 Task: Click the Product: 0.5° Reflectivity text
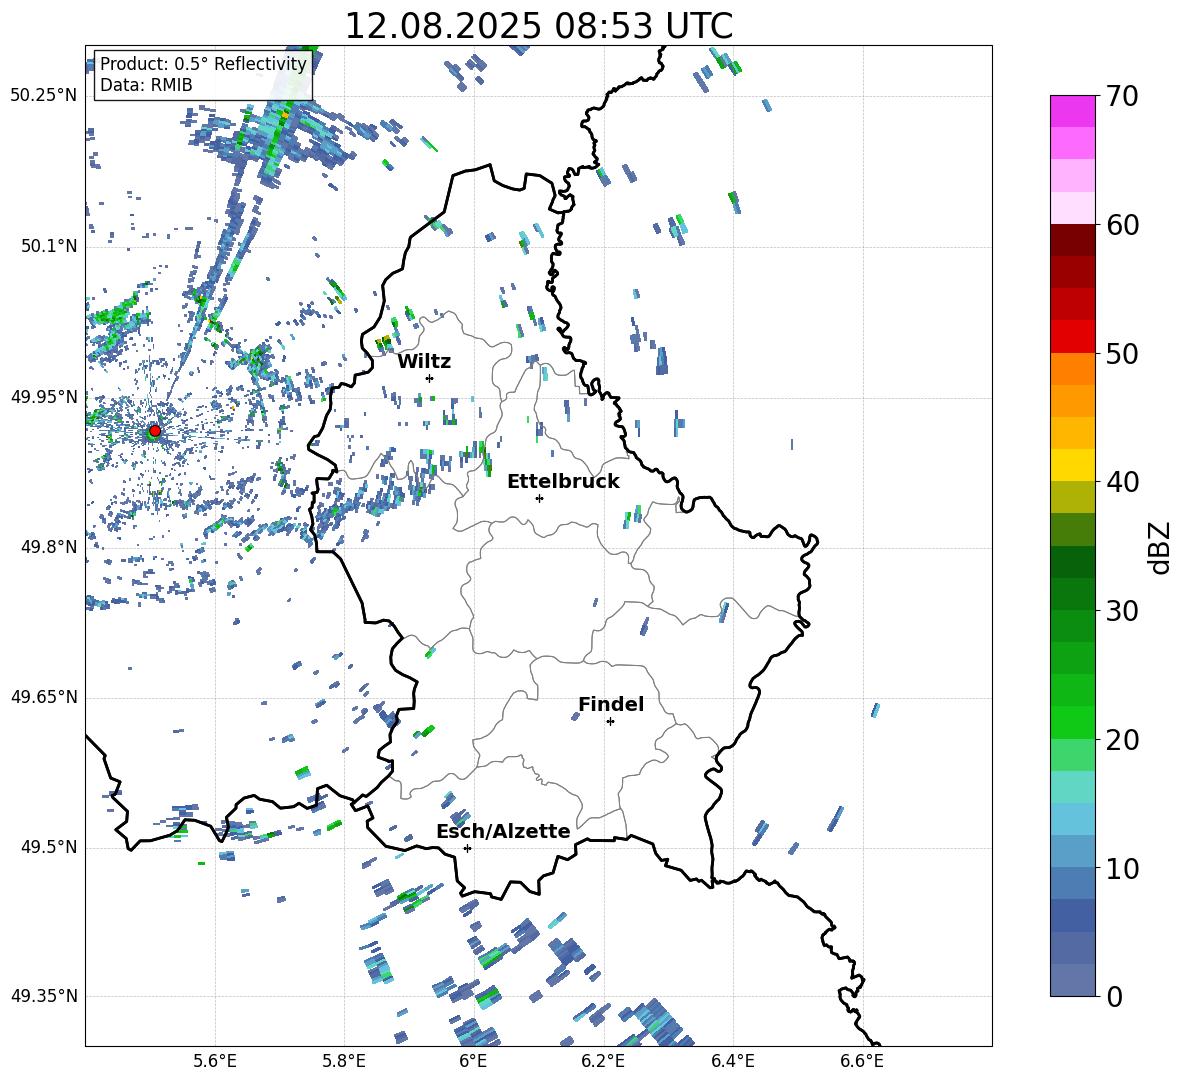pyautogui.click(x=203, y=63)
